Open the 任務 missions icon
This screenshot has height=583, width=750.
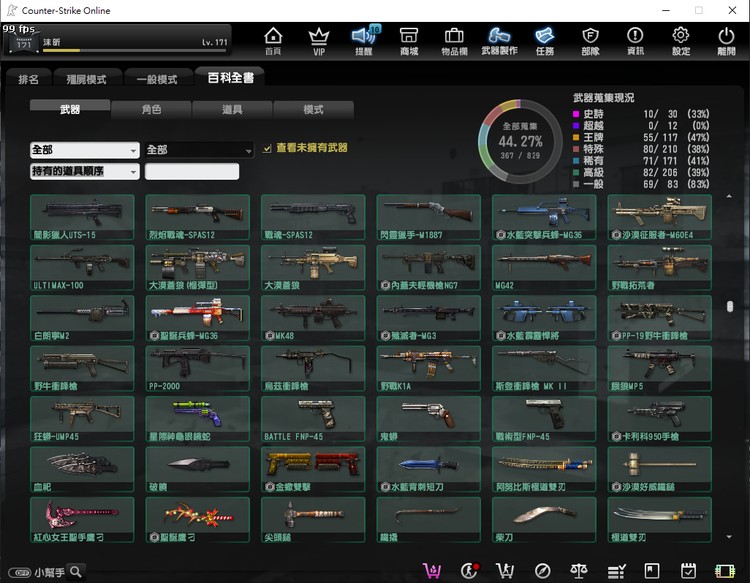click(545, 41)
